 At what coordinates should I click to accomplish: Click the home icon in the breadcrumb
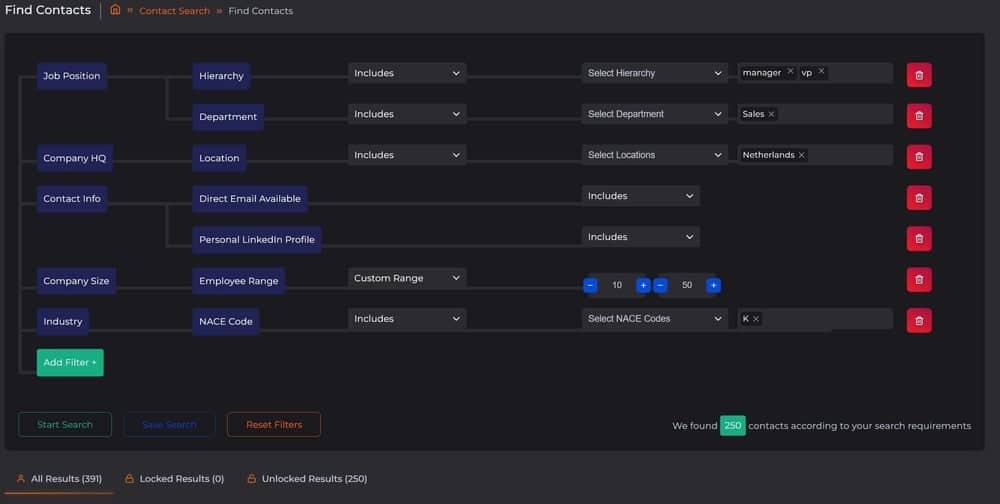tap(115, 10)
